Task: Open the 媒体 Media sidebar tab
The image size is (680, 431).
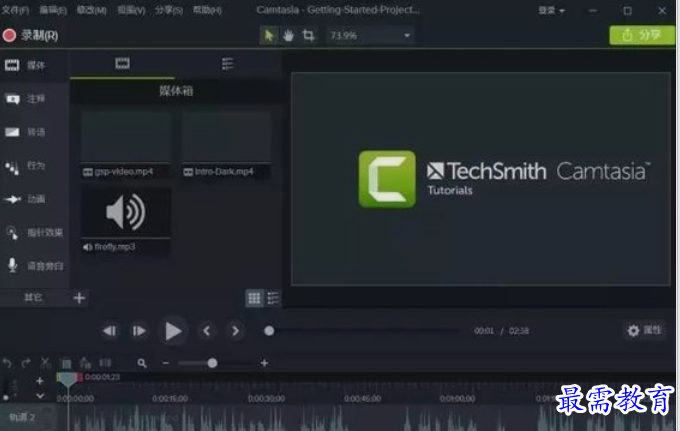Action: (x=35, y=65)
